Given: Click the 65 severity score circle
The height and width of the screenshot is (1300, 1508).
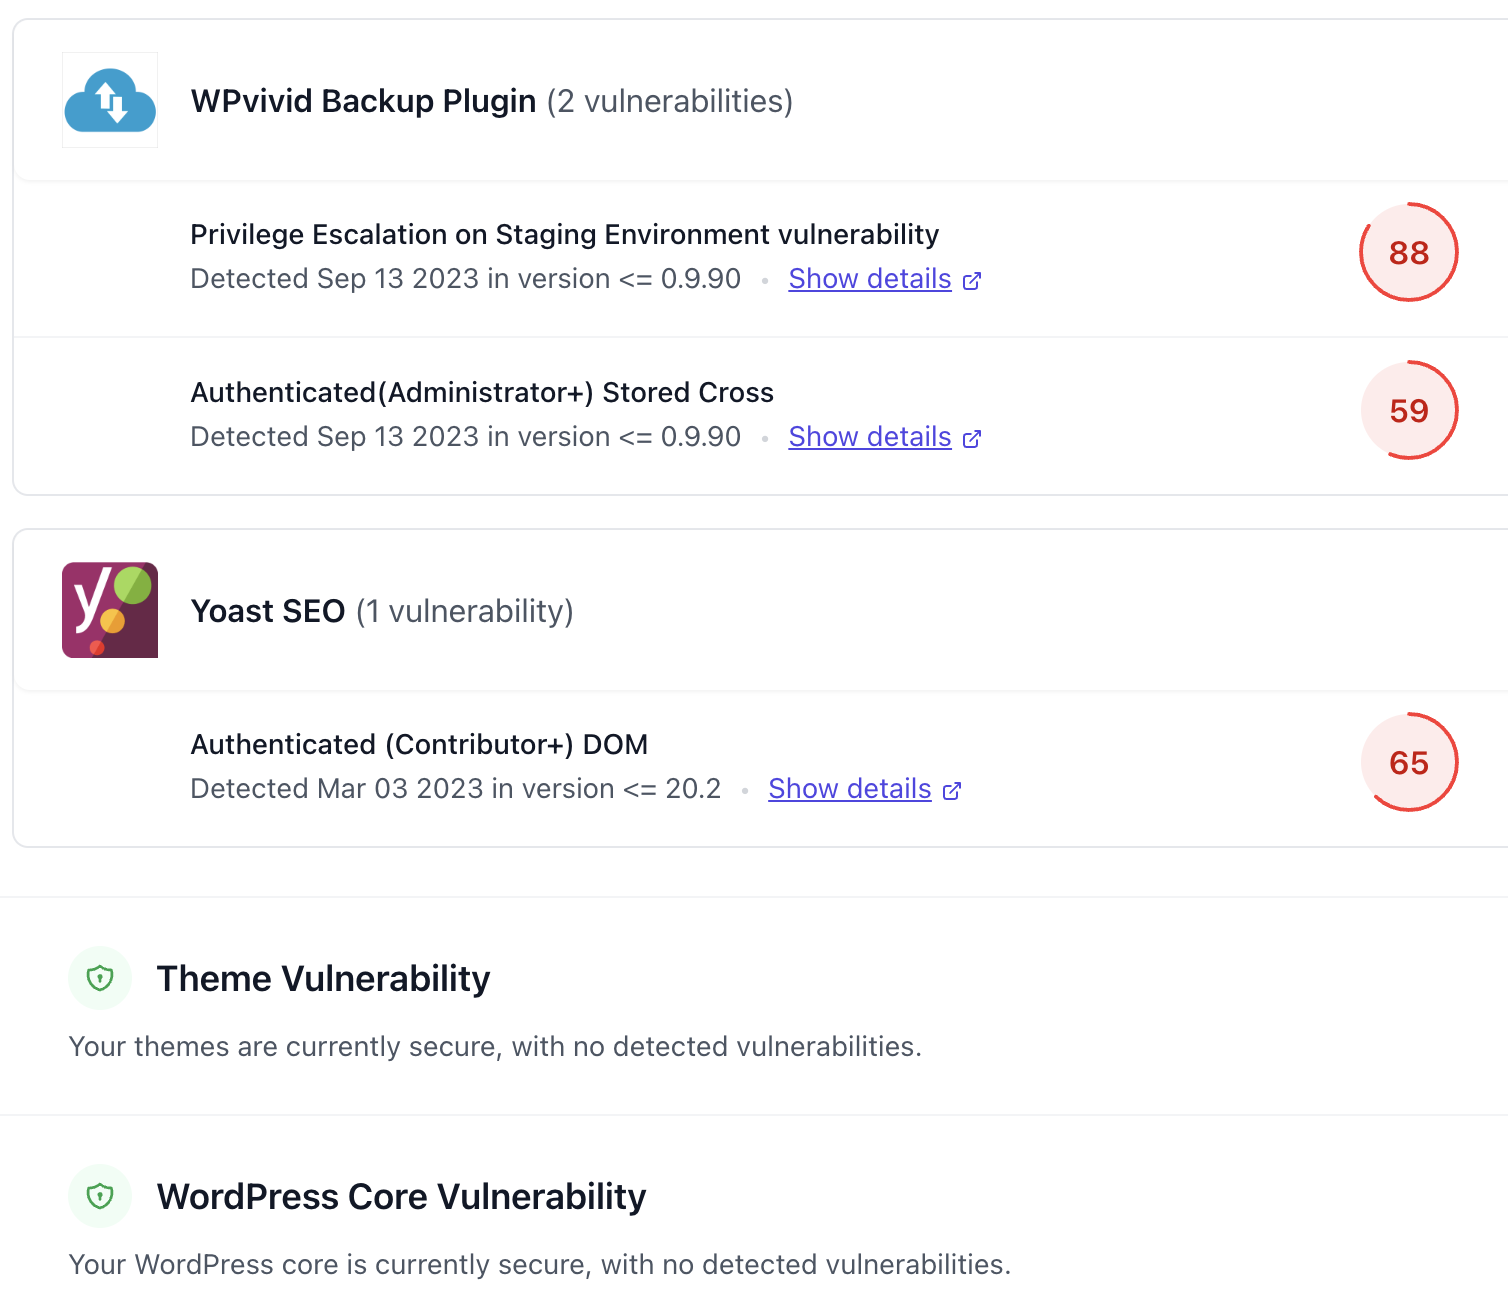Looking at the screenshot, I should point(1408,762).
